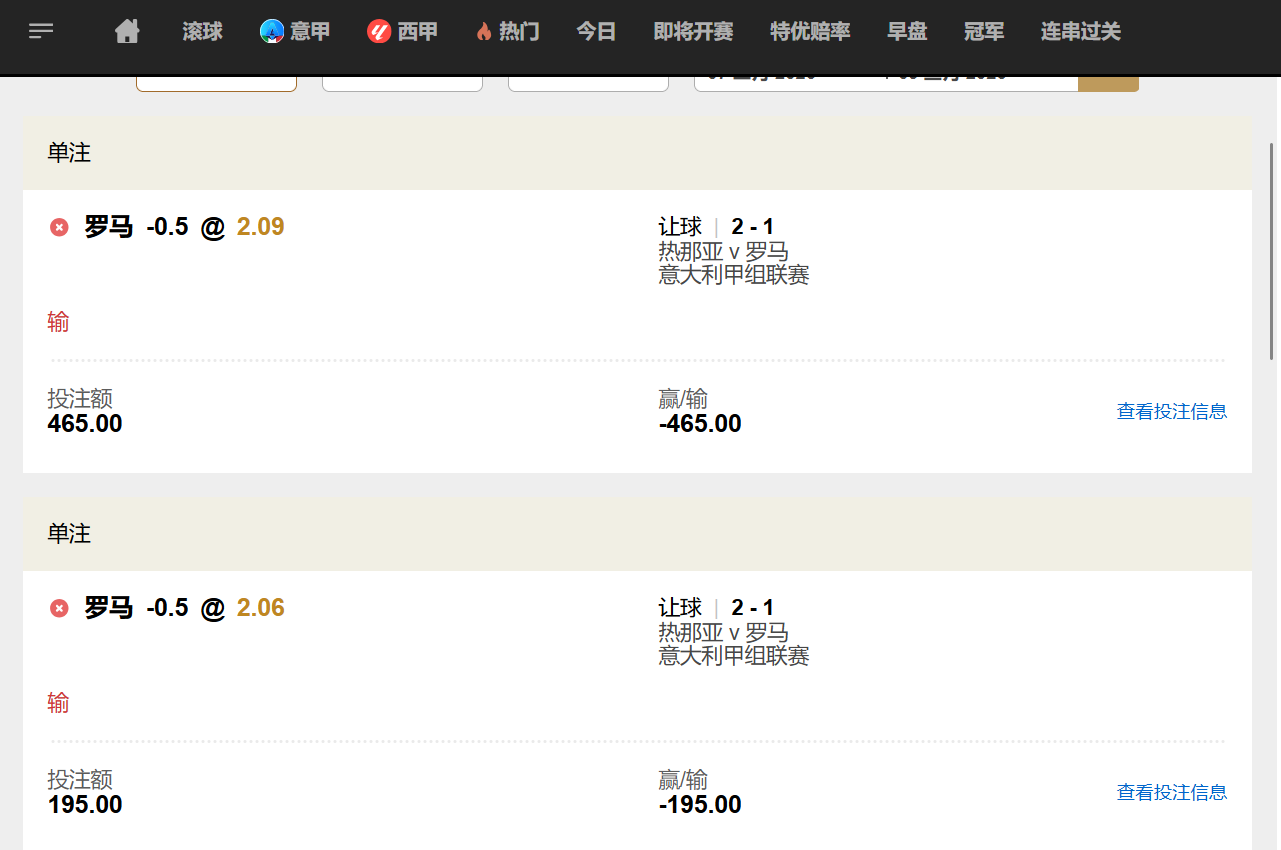
Task: Select the La Liga league logo icon
Action: click(x=378, y=31)
